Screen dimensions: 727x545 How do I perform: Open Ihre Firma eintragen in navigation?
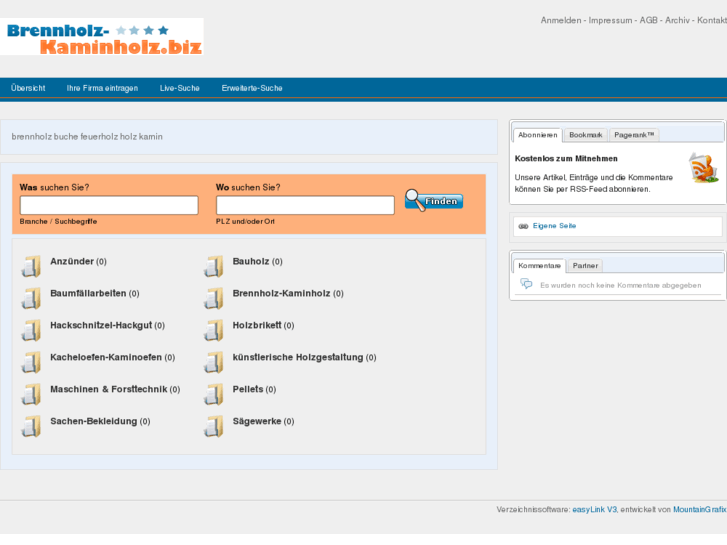point(102,88)
